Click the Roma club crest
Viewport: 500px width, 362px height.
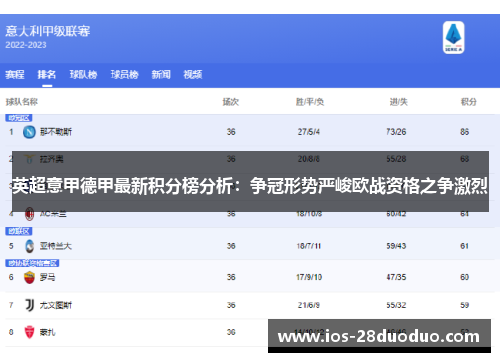point(30,277)
